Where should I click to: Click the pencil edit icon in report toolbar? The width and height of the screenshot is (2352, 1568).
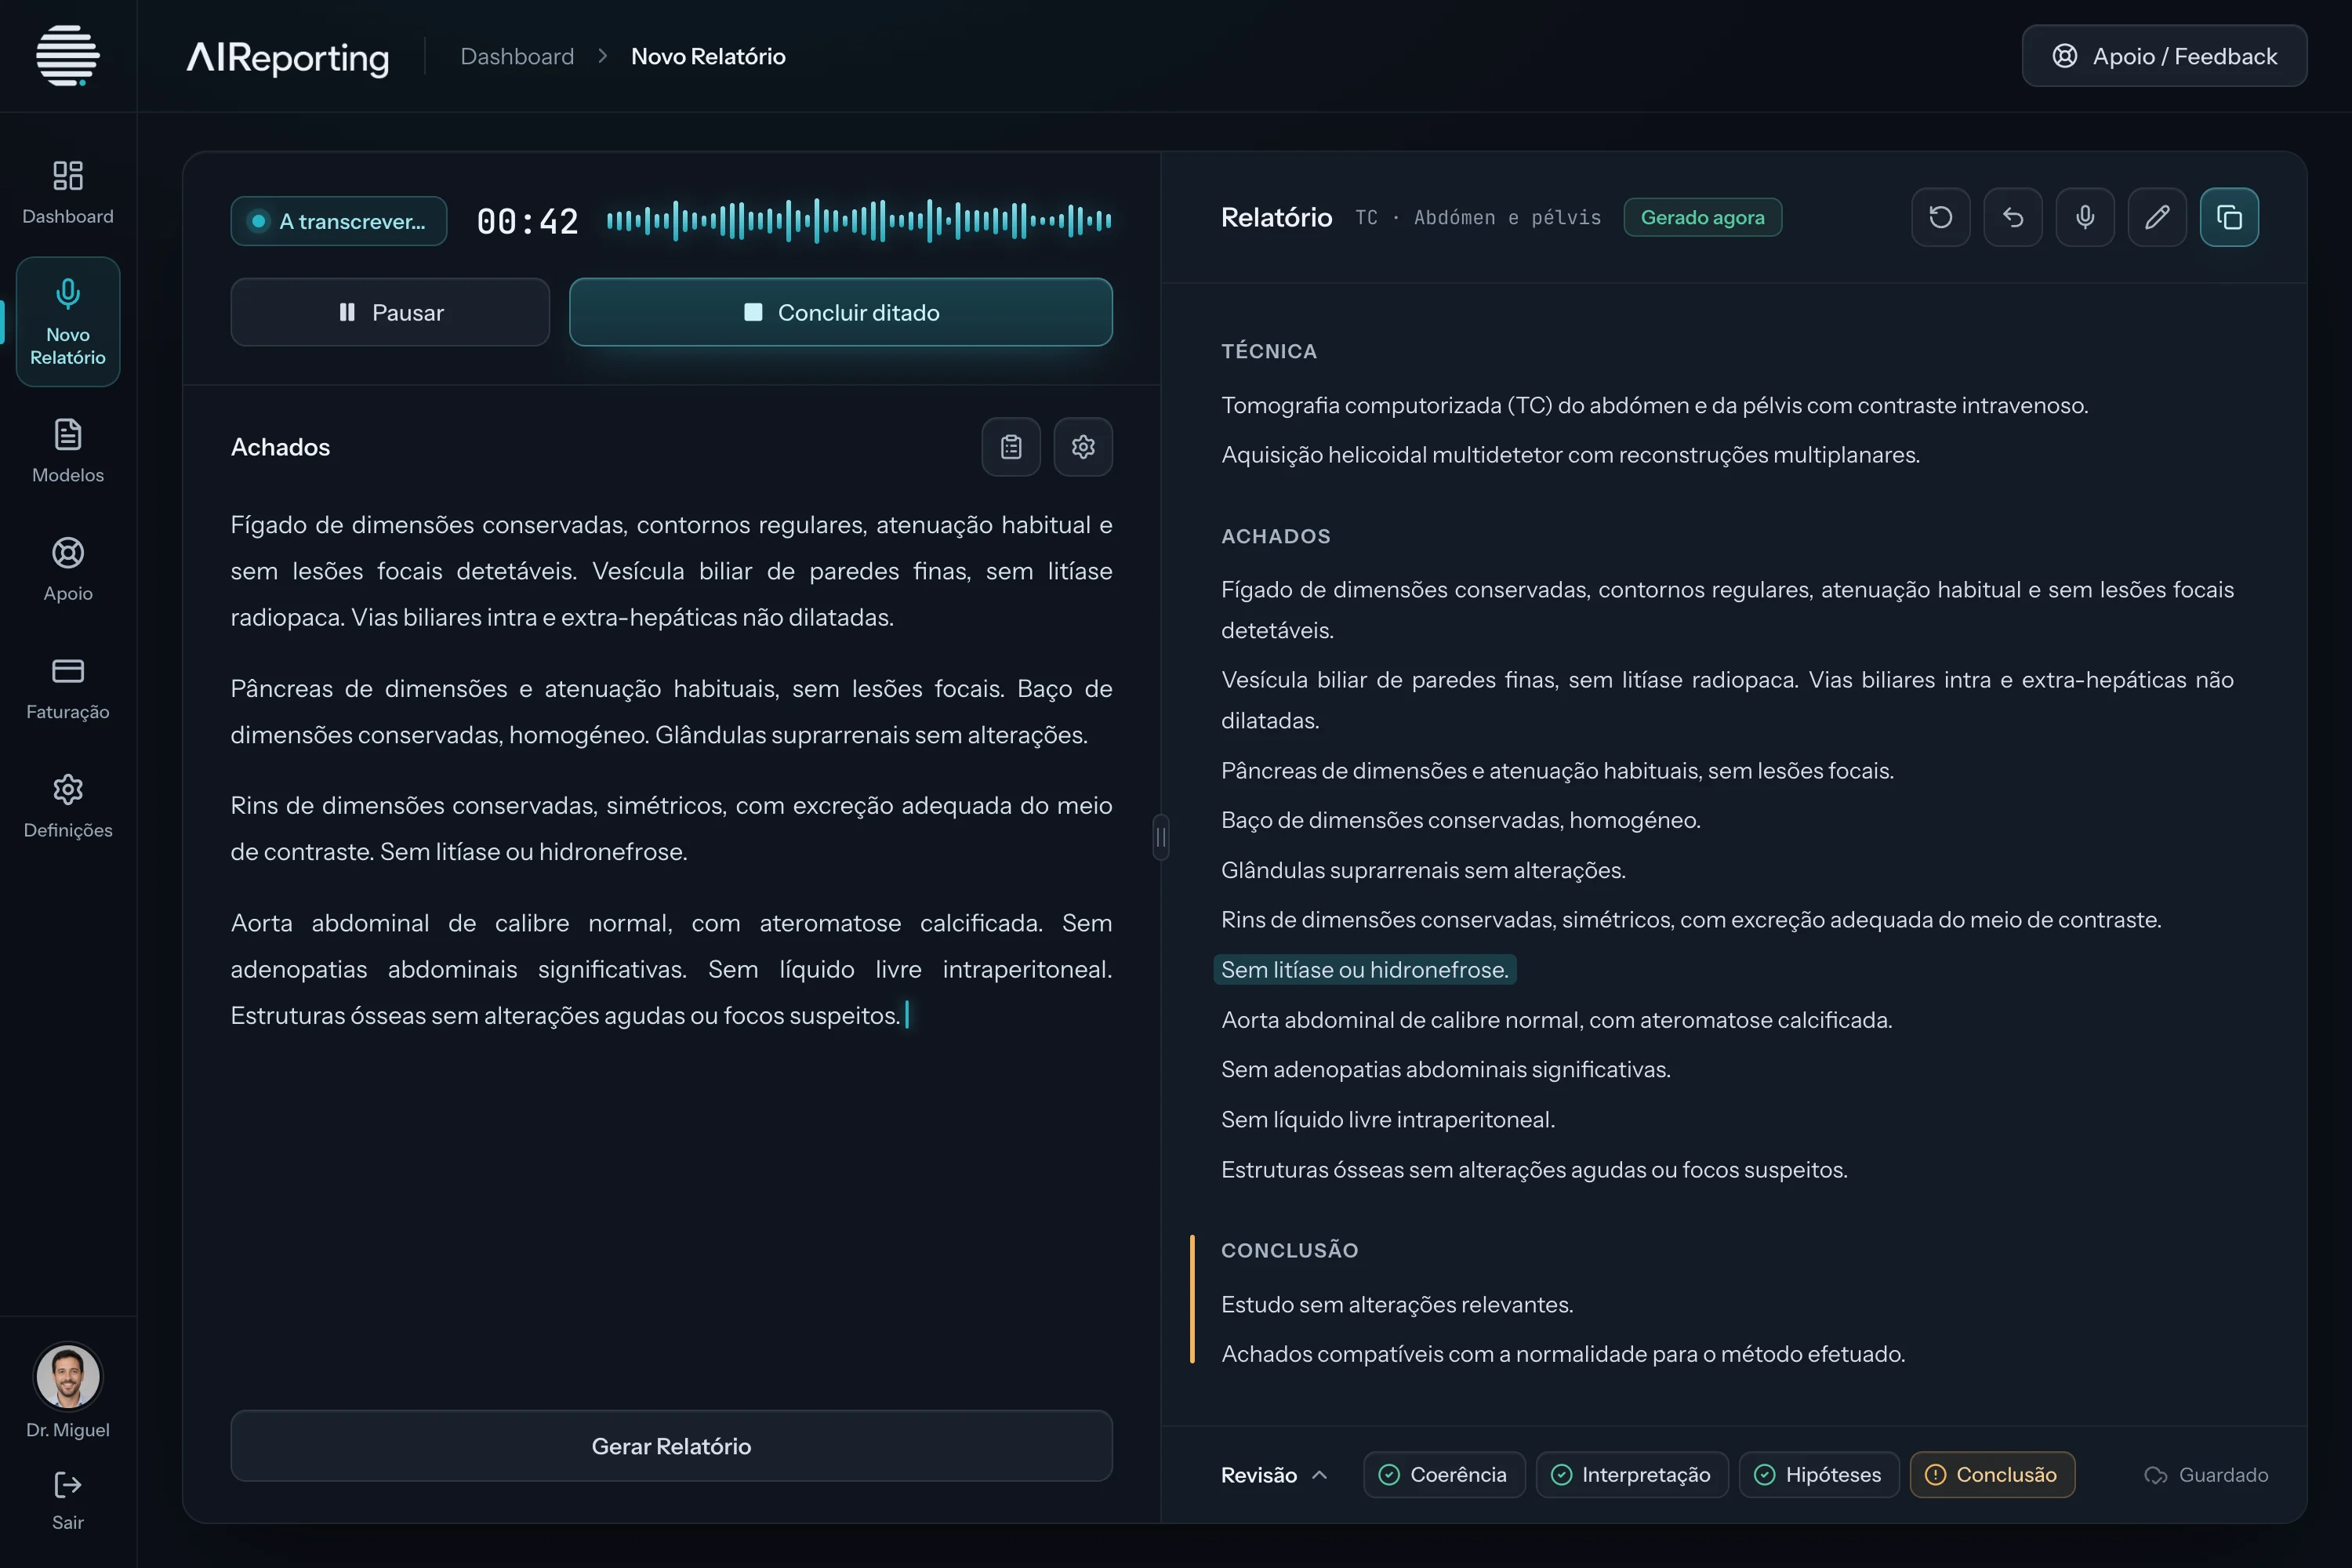pyautogui.click(x=2156, y=217)
